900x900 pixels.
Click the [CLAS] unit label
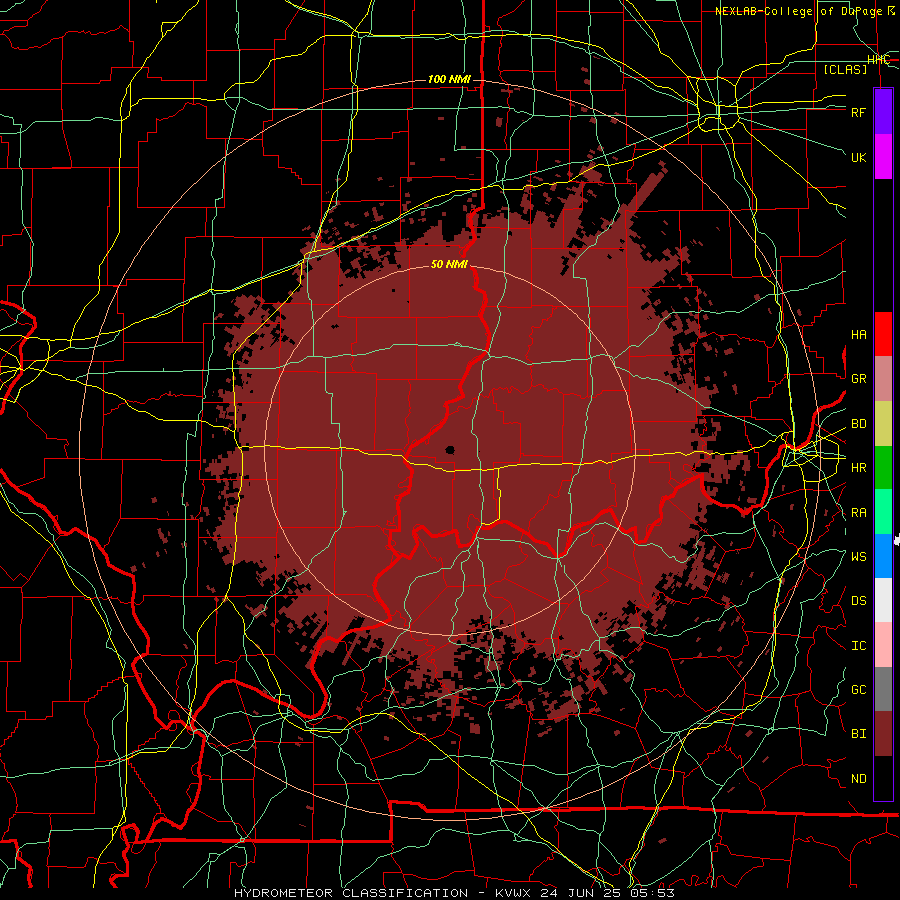(845, 69)
